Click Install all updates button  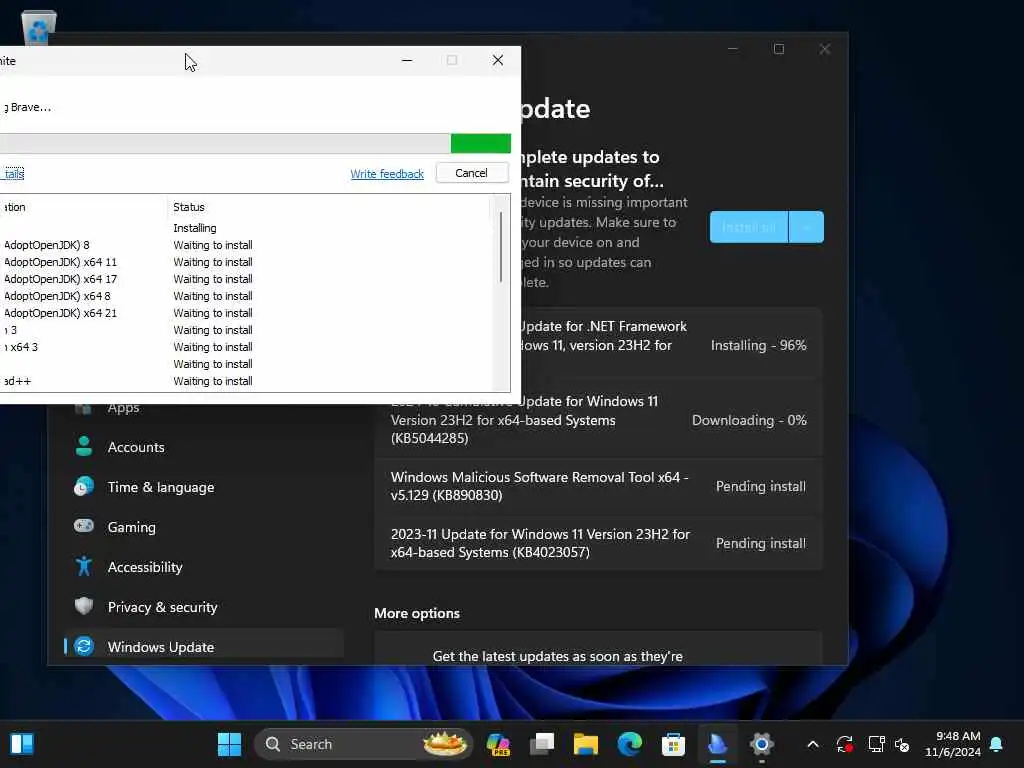tap(749, 227)
